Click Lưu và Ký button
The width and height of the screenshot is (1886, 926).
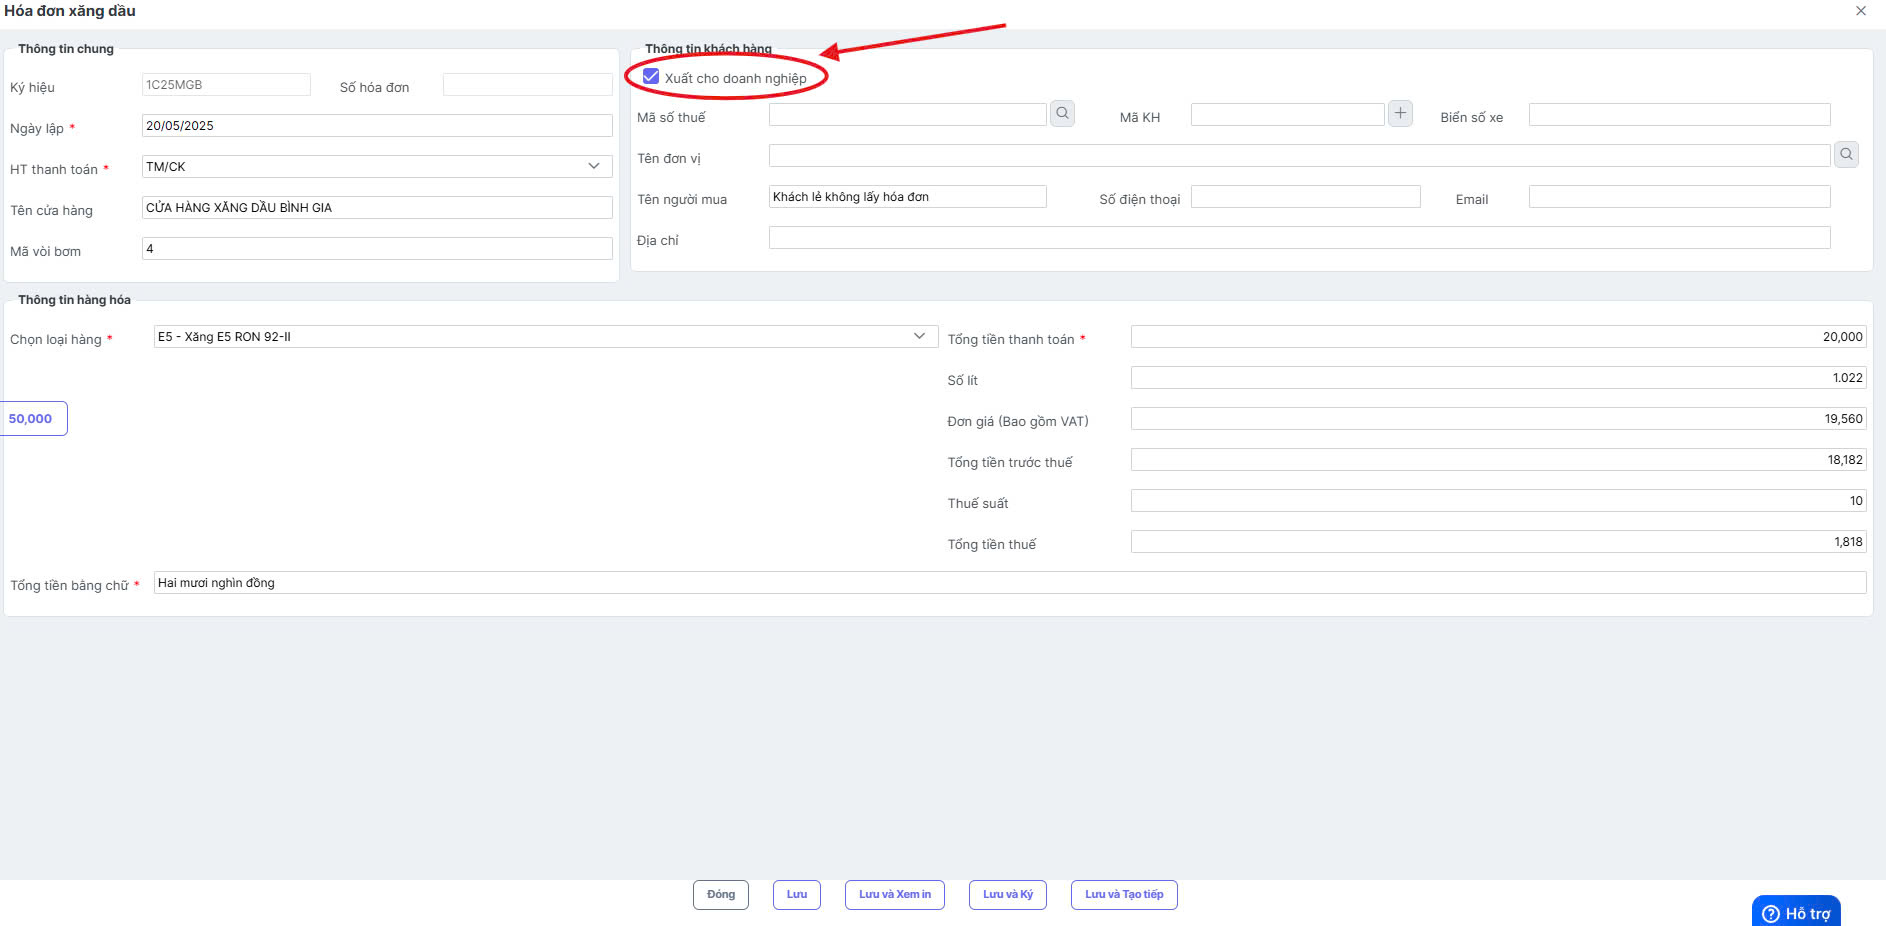click(x=1008, y=895)
